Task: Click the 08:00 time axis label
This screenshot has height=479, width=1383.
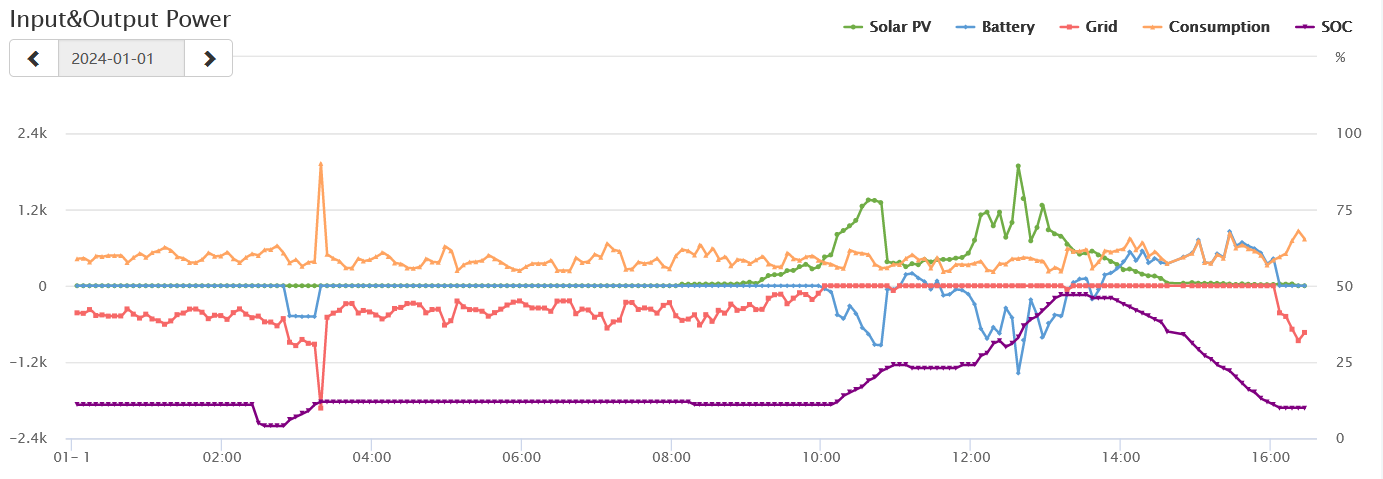Action: point(670,457)
